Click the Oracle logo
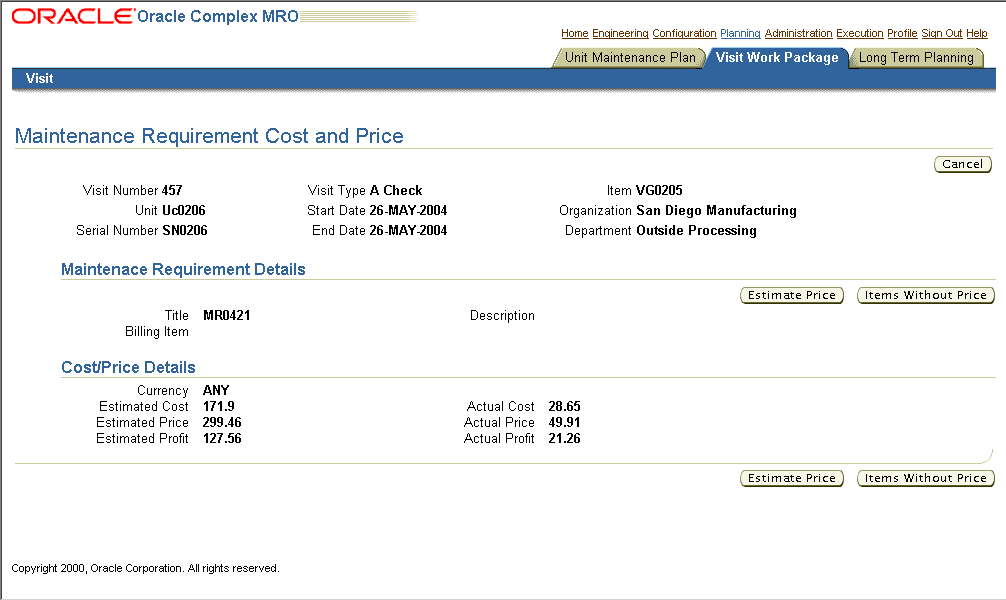Screen dimensions: 1006x600 coord(72,16)
